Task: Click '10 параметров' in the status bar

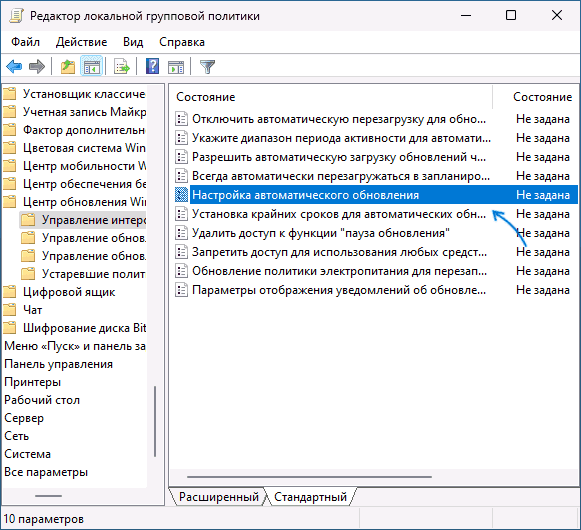Action: tap(44, 519)
